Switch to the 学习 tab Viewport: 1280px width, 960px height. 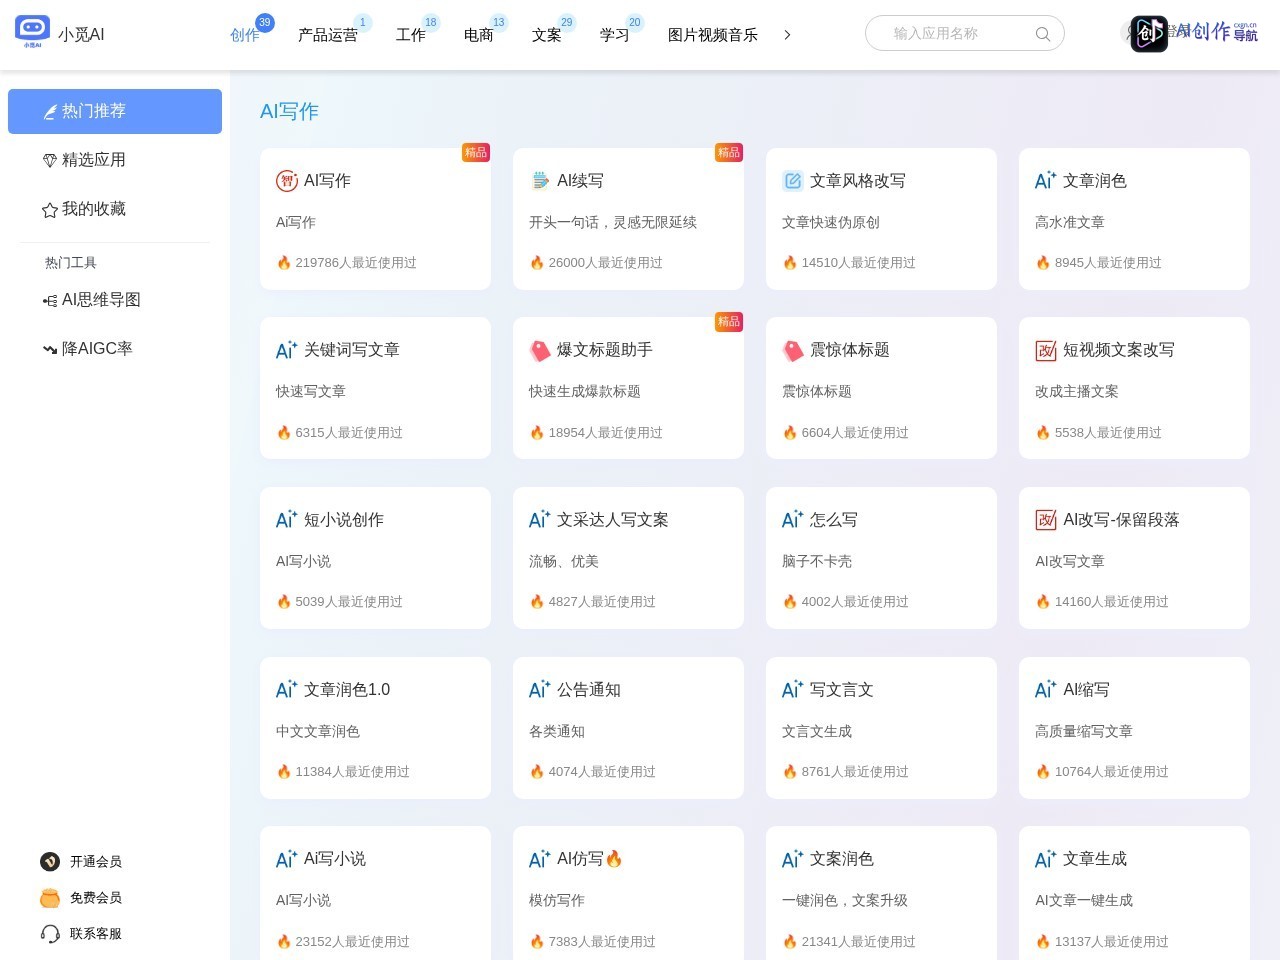[x=615, y=35]
